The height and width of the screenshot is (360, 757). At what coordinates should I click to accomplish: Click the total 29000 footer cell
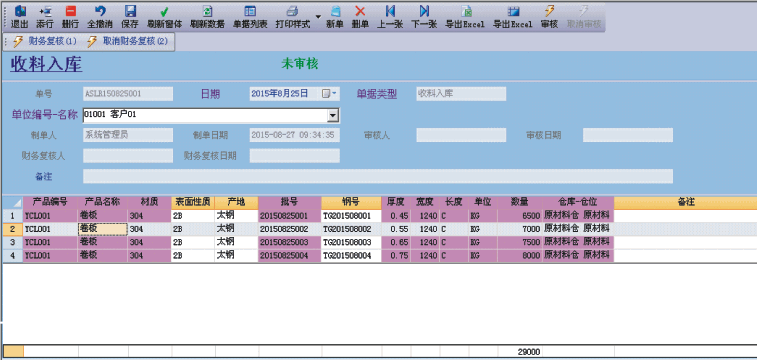click(x=519, y=352)
